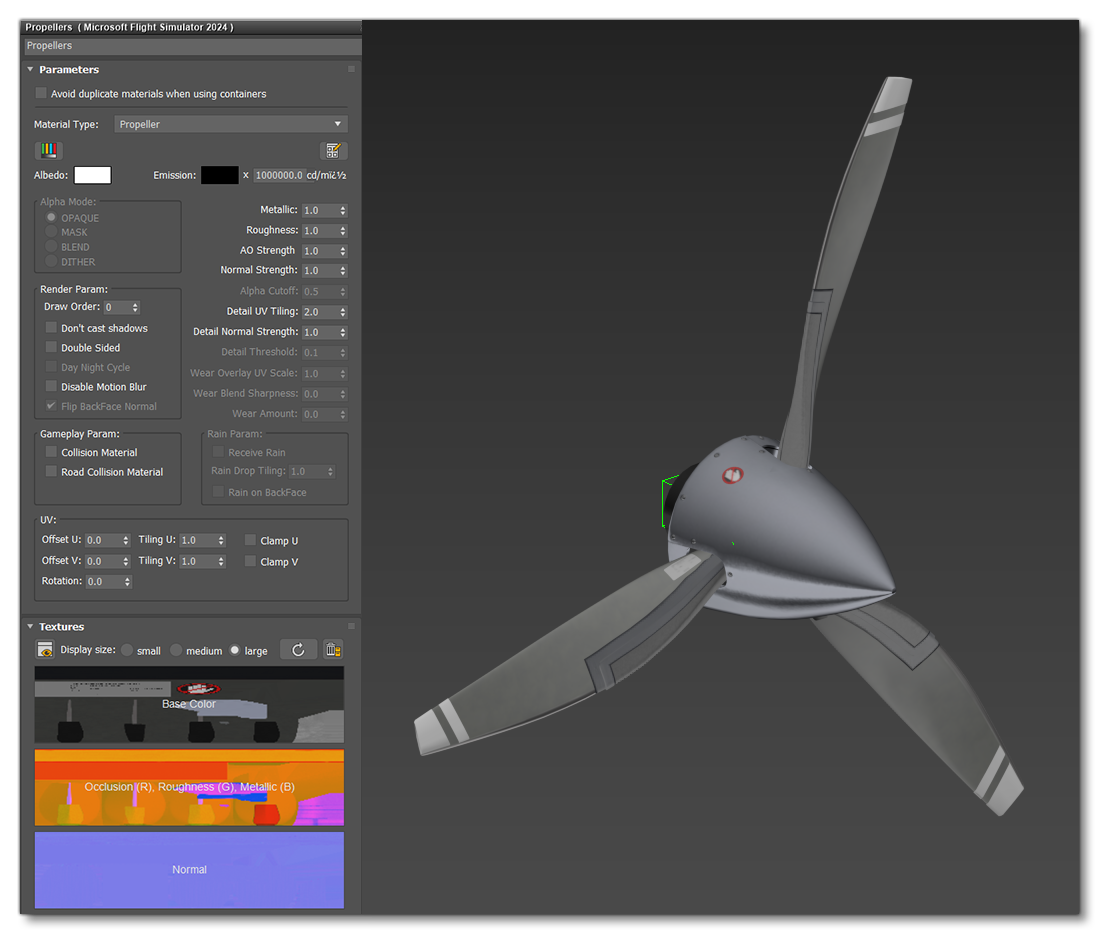
Task: Collapse the Textures rollout
Action: (30, 626)
